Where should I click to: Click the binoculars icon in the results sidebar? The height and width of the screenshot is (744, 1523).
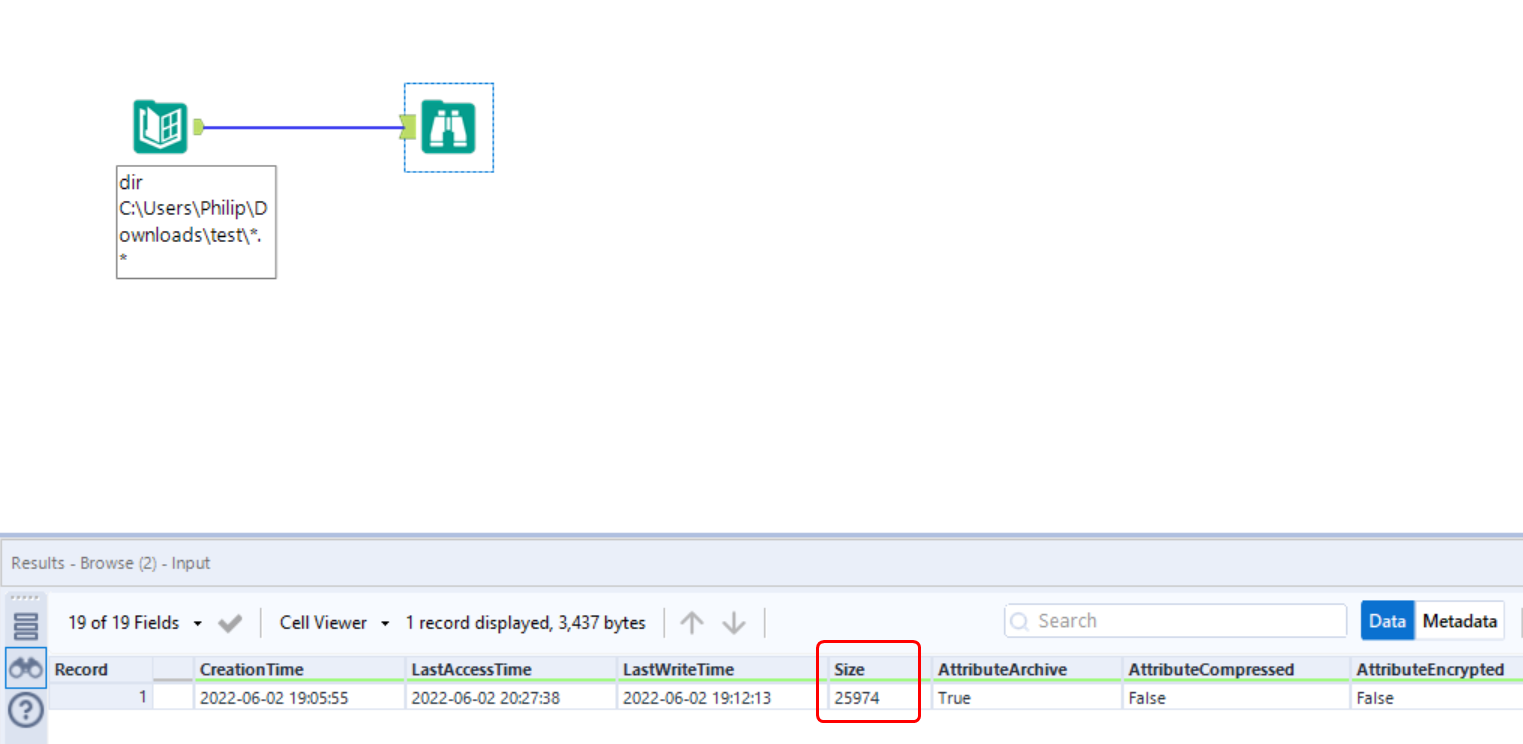[x=25, y=668]
